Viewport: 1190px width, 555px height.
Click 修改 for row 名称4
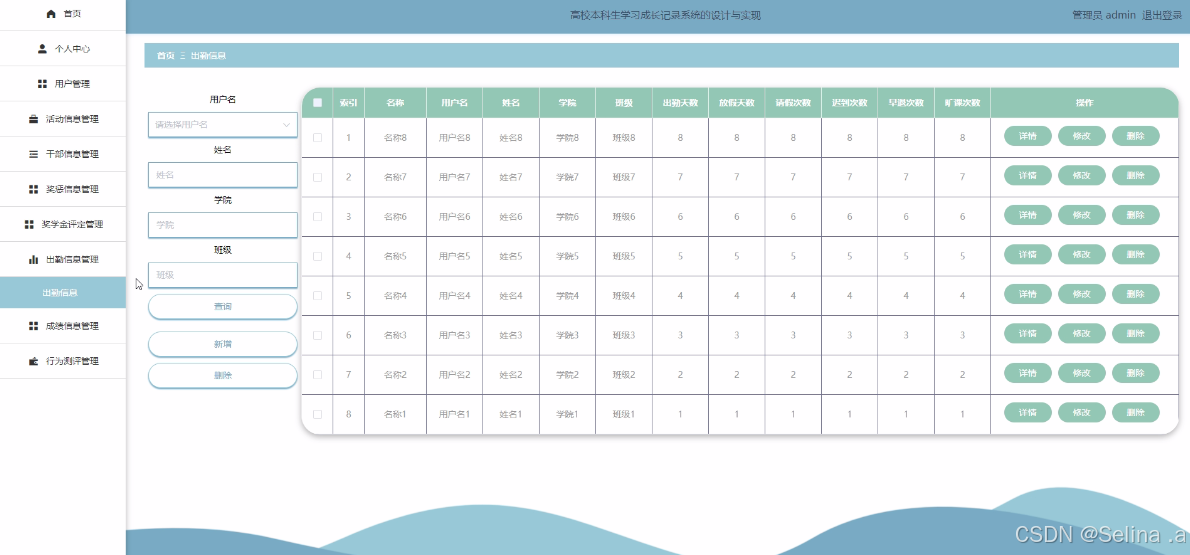tap(1081, 294)
